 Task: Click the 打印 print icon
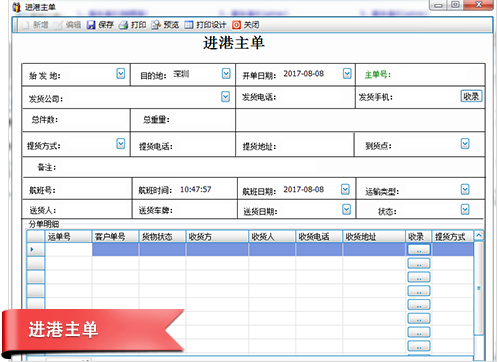tap(123, 25)
